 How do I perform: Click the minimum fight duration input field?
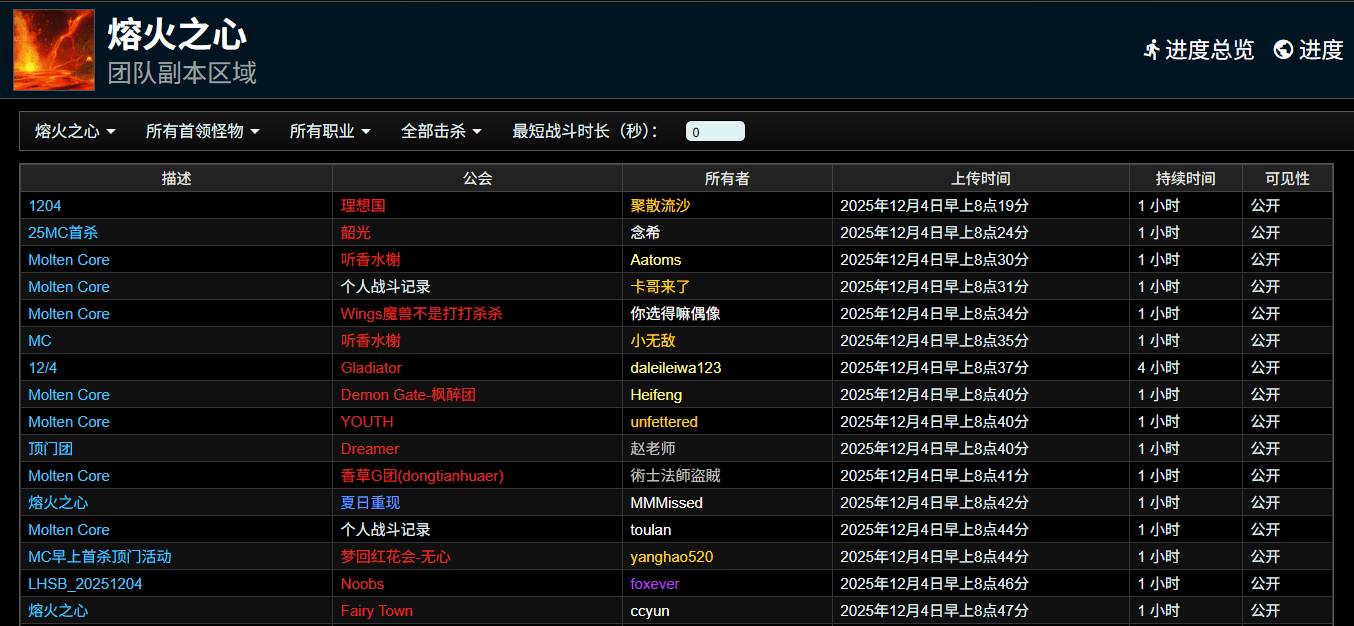click(x=715, y=132)
